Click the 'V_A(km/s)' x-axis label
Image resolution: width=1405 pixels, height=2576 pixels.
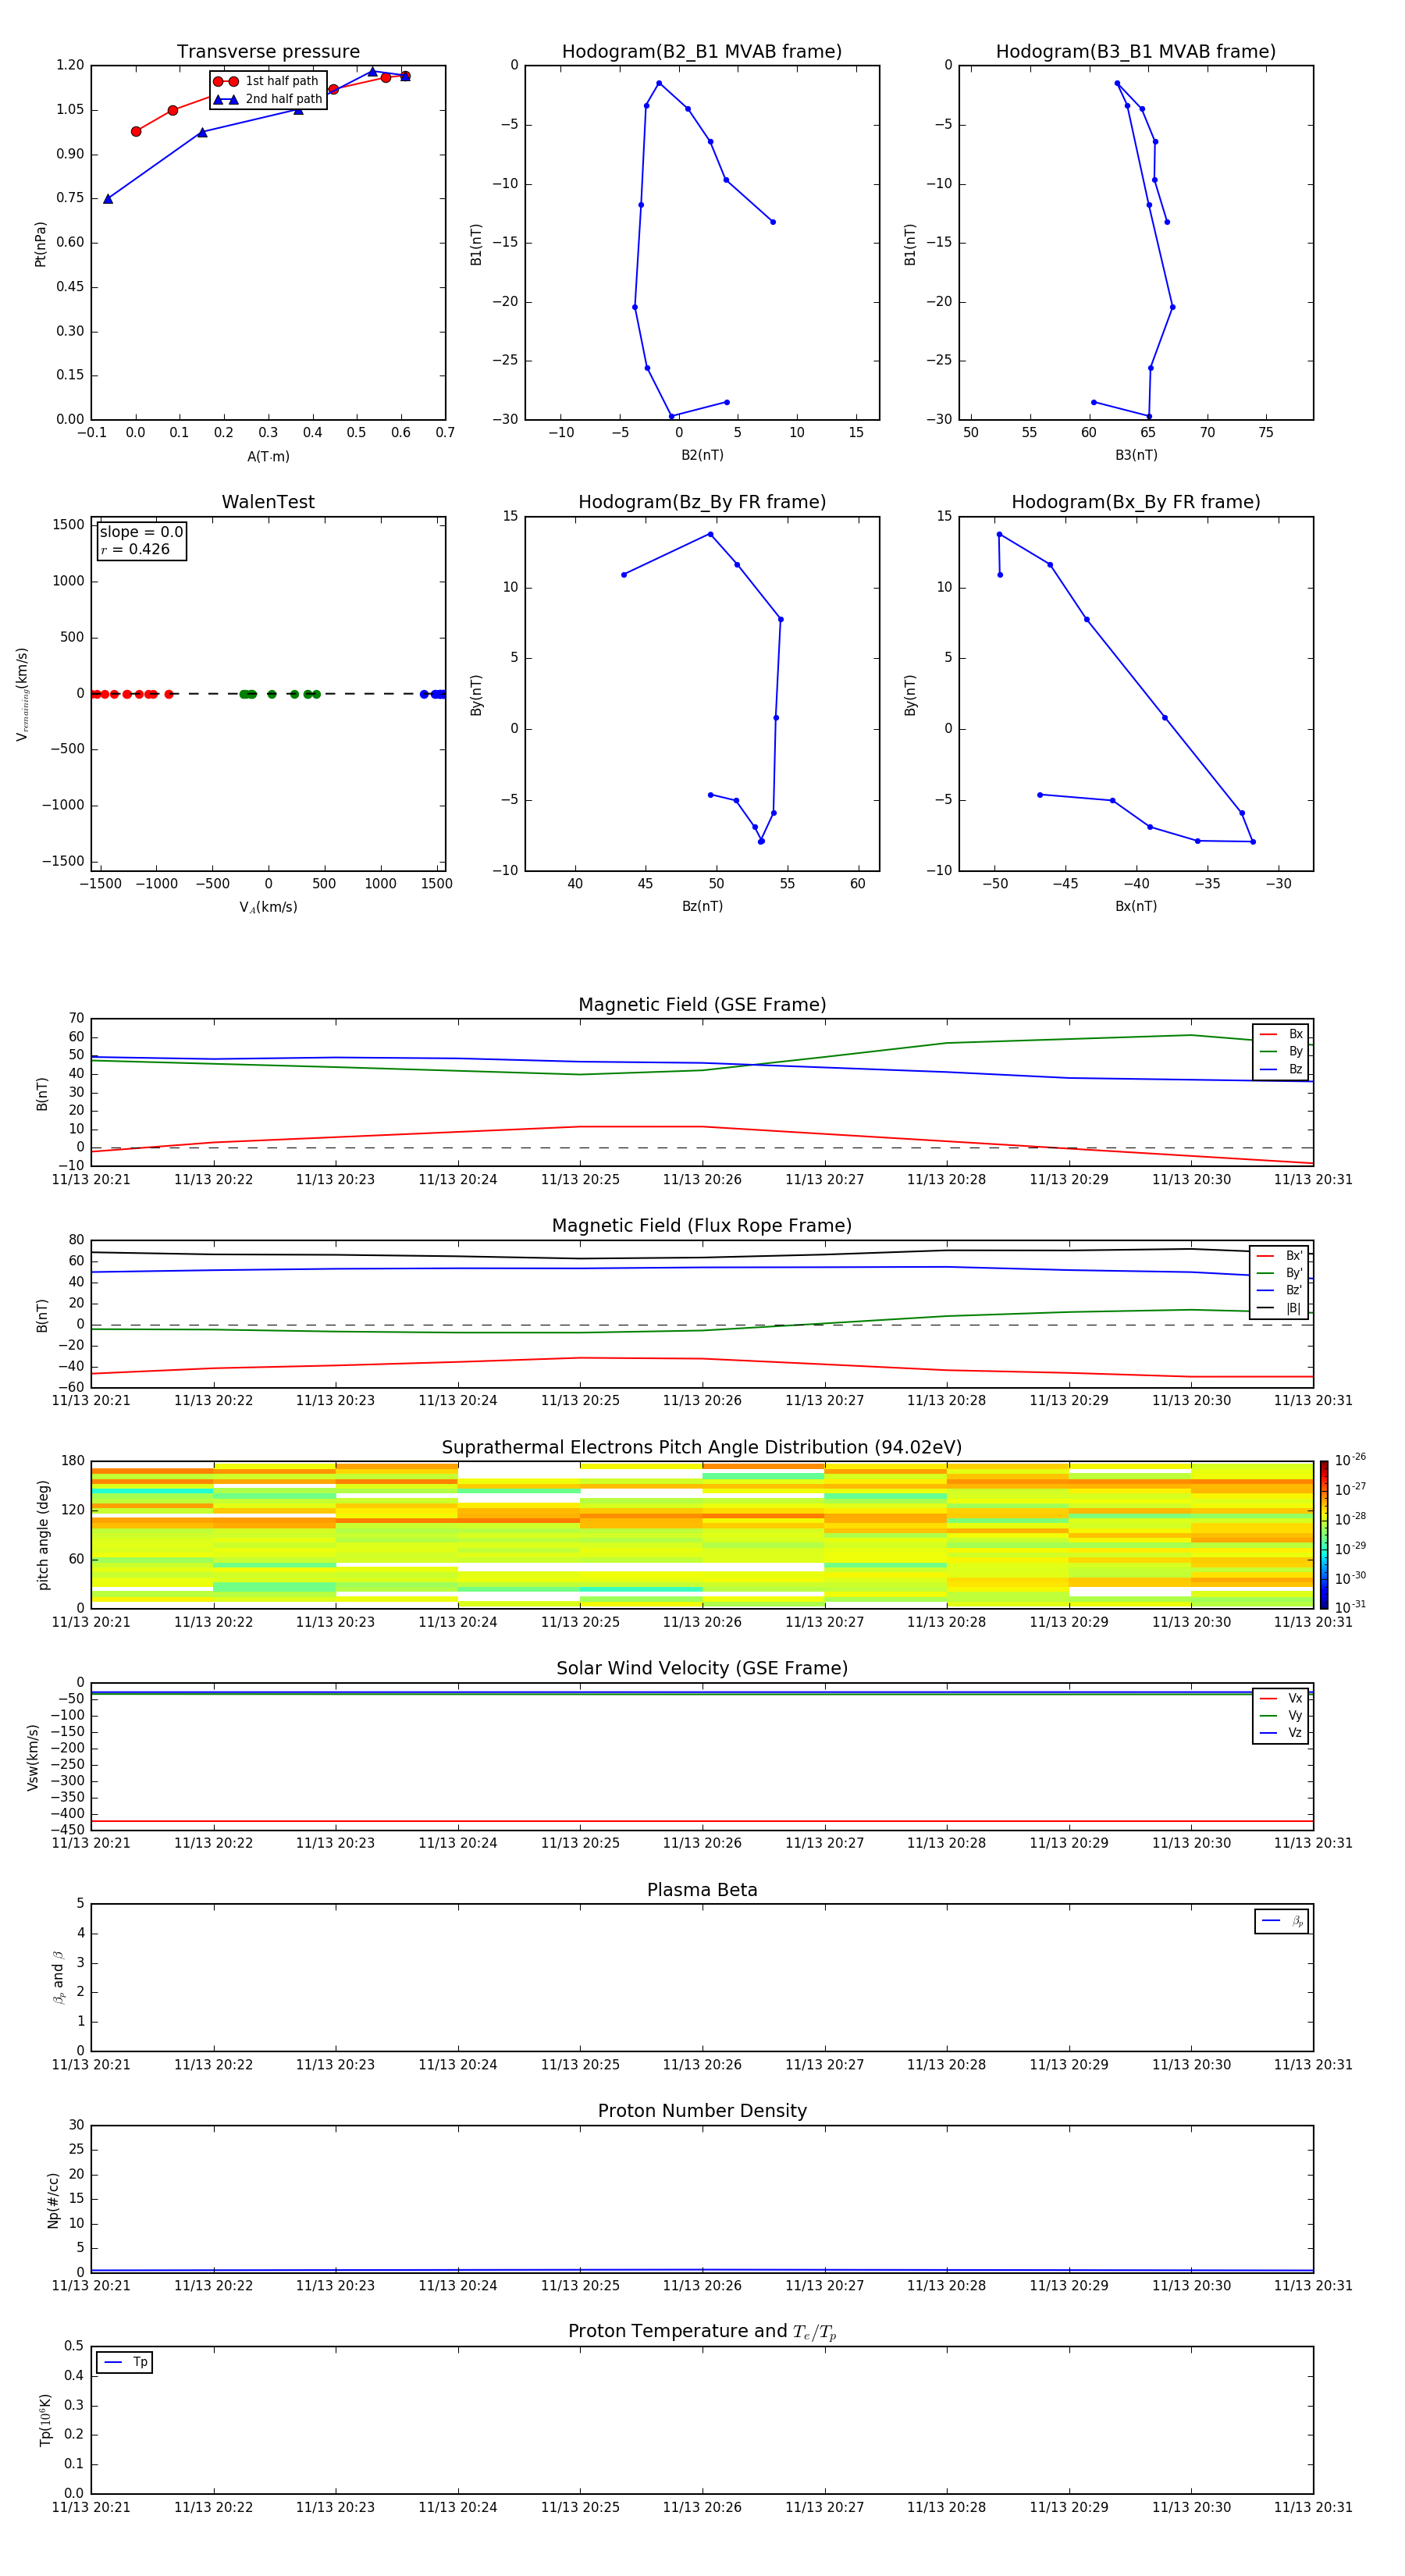(x=268, y=907)
